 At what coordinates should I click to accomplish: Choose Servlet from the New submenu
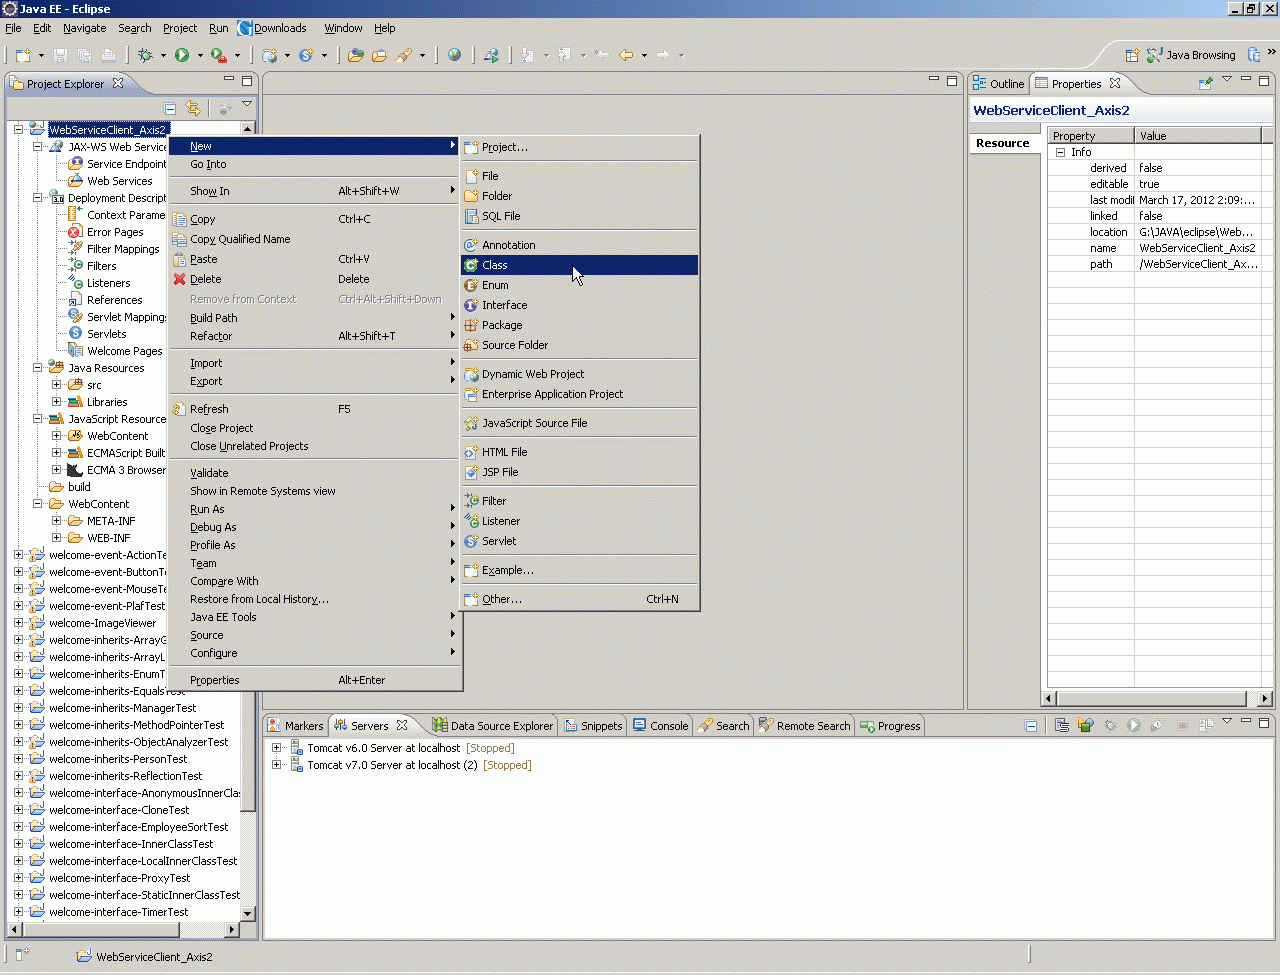(580, 541)
